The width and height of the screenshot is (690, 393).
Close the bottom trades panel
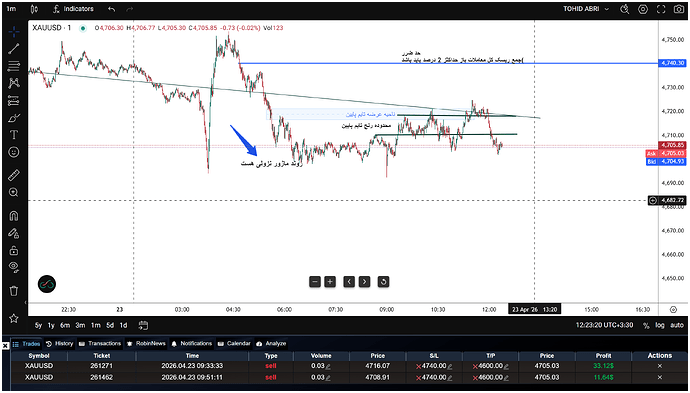[5, 346]
